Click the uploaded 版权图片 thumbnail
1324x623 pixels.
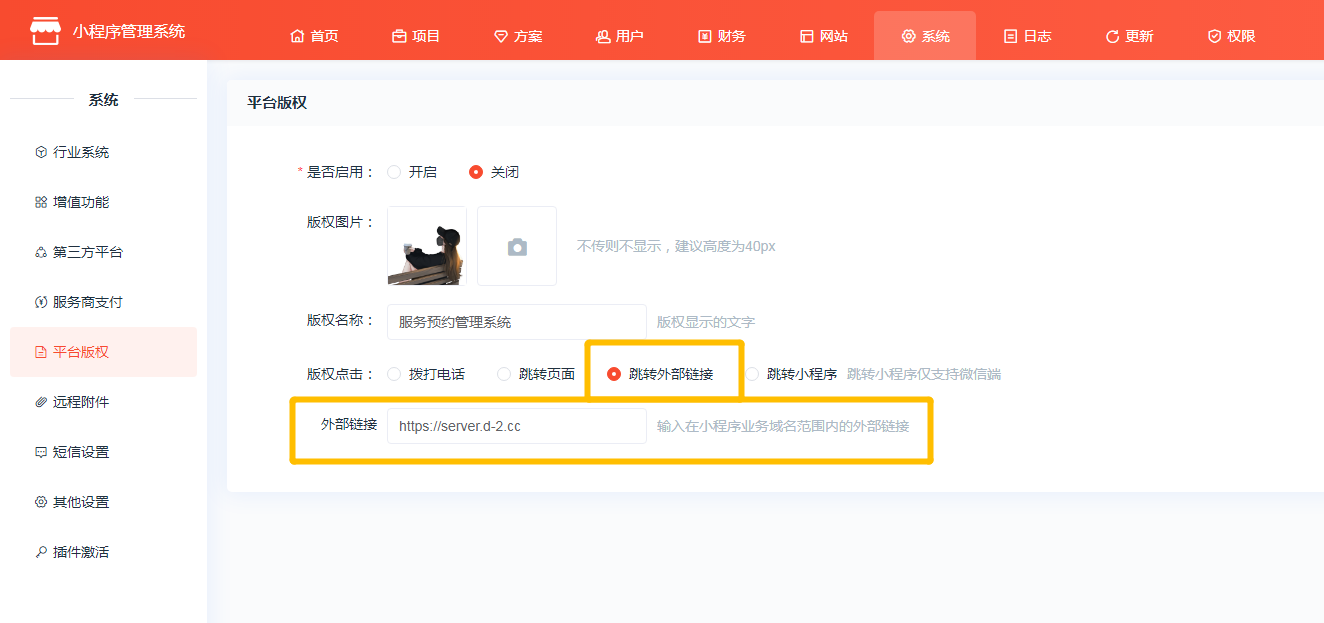[x=427, y=246]
